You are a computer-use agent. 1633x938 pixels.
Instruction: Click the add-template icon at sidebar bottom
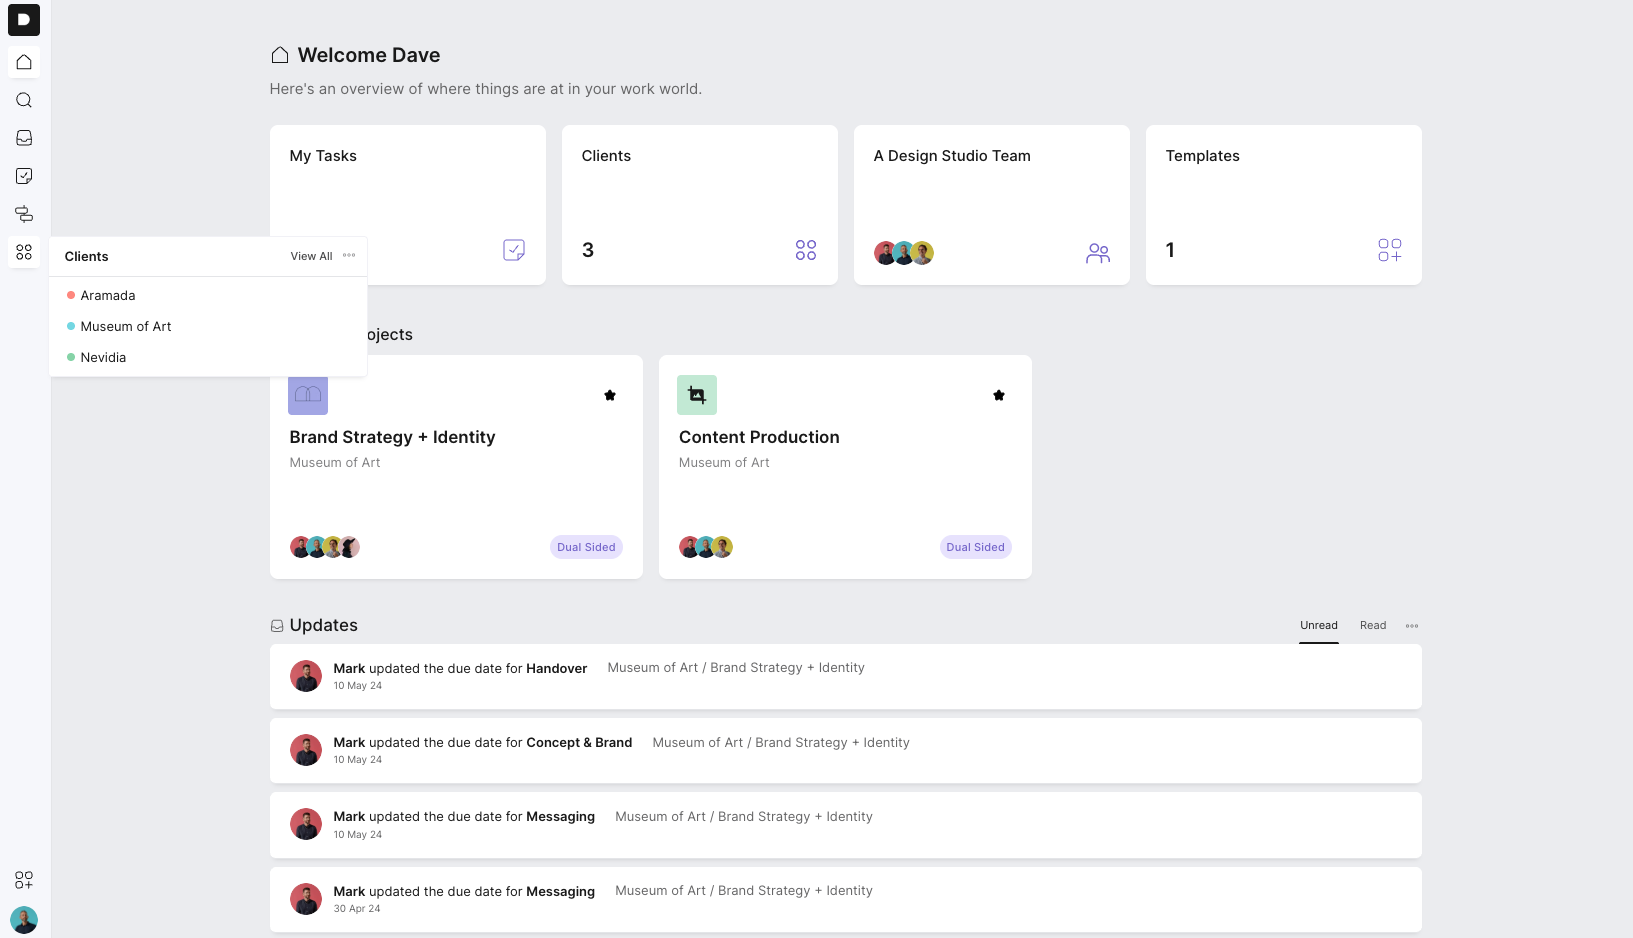(24, 880)
